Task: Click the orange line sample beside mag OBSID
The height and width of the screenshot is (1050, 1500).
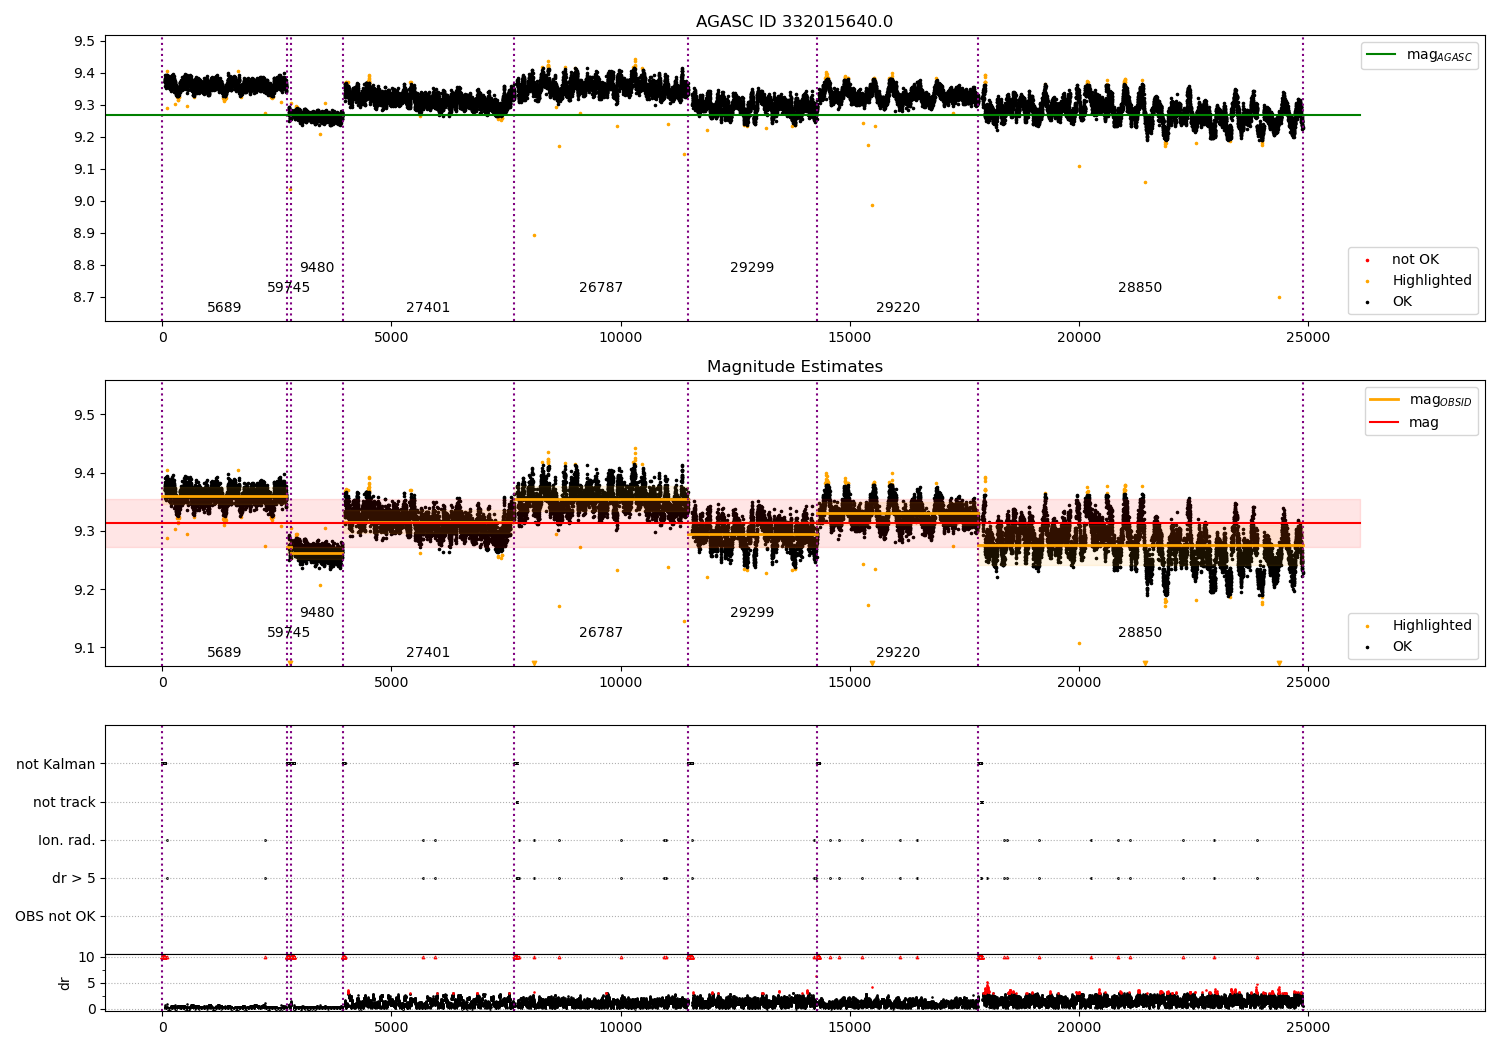Action: point(1385,399)
